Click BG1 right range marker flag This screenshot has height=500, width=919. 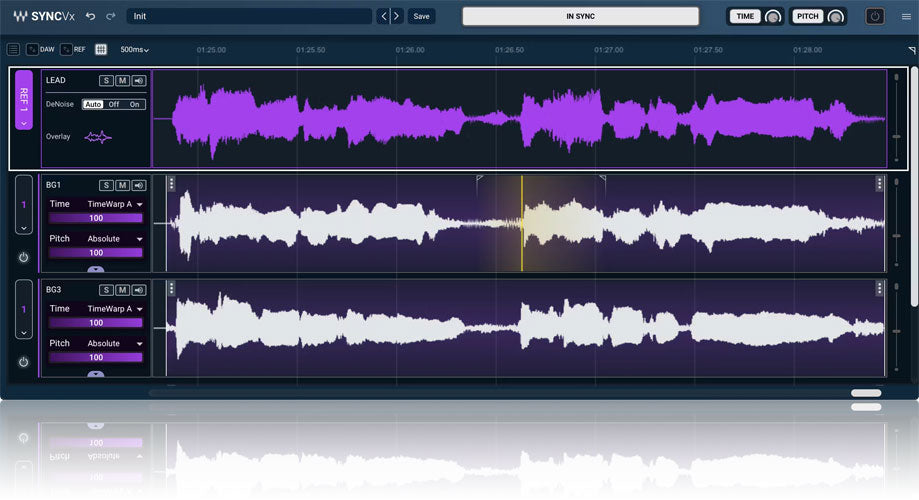pyautogui.click(x=602, y=178)
